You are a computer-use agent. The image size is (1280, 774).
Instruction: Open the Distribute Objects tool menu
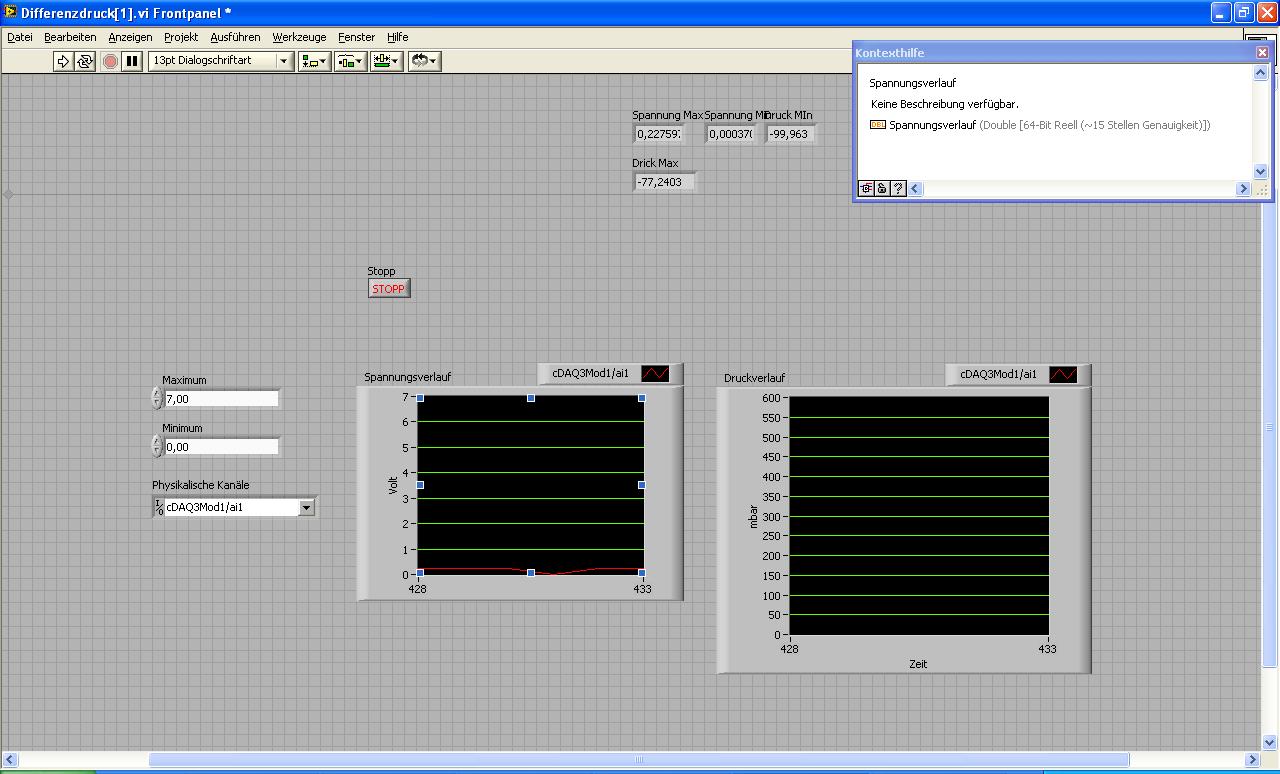349,61
